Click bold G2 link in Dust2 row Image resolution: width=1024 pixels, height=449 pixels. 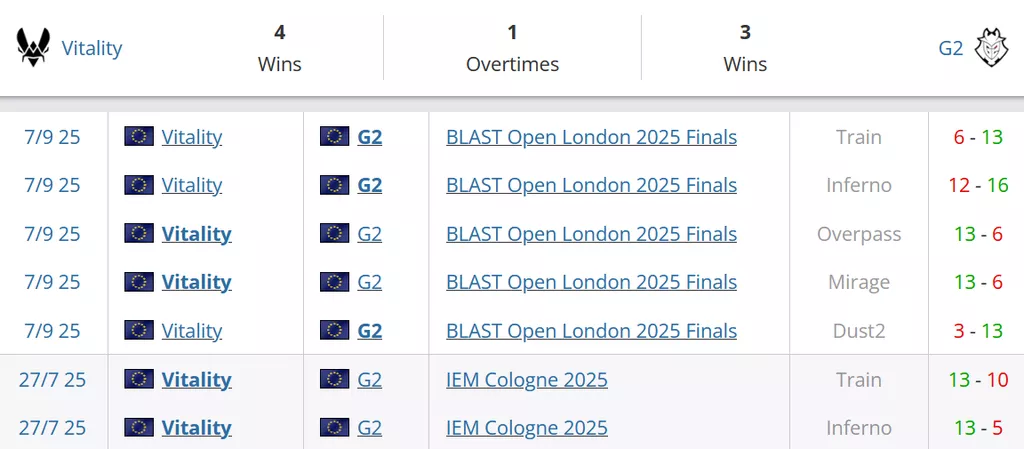pos(370,331)
